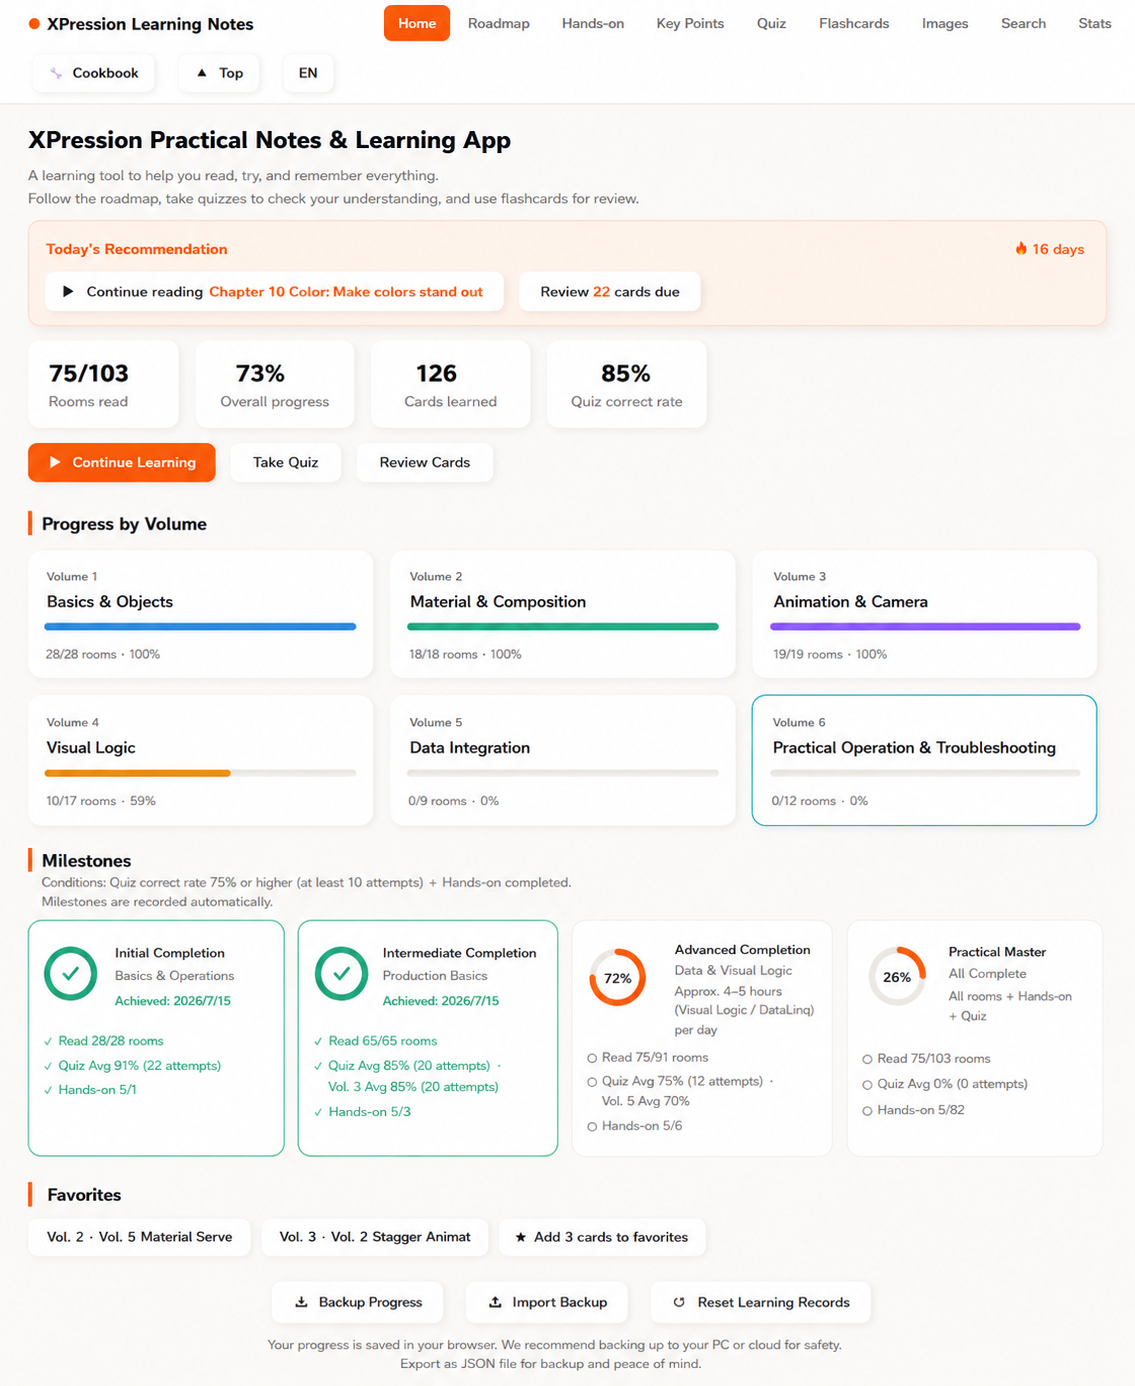Click 'Hands-on 5/6' checklist item
Image resolution: width=1135 pixels, height=1386 pixels.
tap(635, 1126)
